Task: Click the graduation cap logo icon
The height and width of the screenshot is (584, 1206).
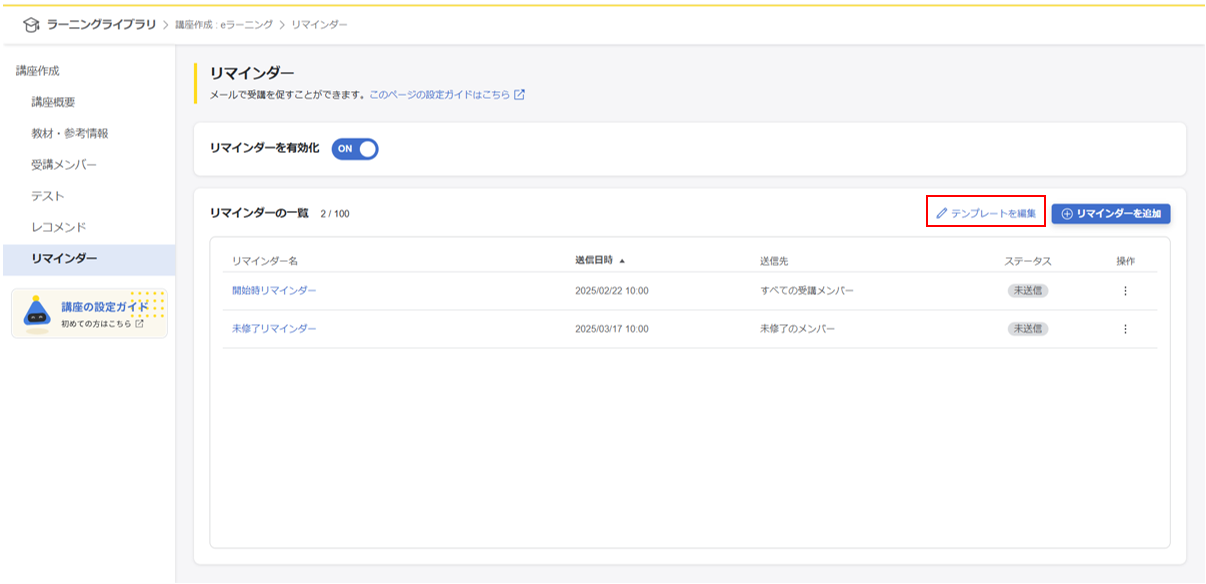Action: (31, 24)
